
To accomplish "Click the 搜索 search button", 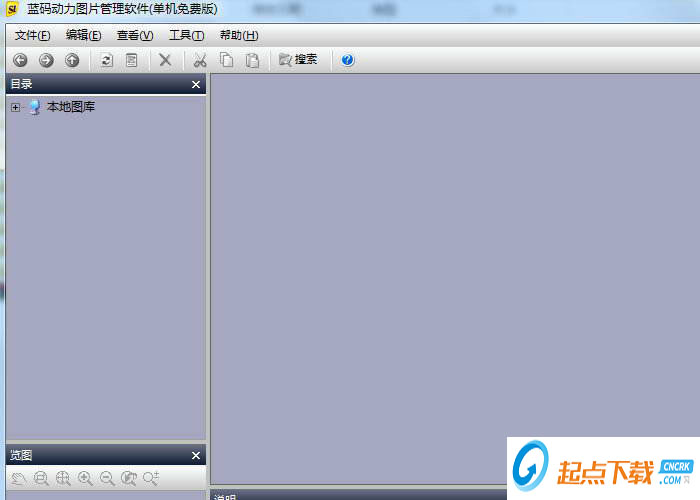I will [298, 59].
